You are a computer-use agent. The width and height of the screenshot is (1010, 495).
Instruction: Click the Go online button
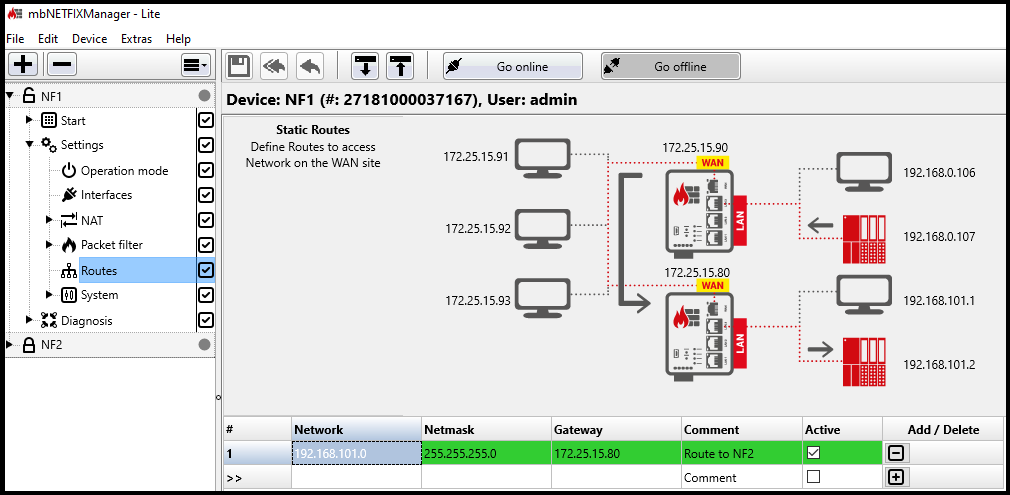click(x=513, y=66)
